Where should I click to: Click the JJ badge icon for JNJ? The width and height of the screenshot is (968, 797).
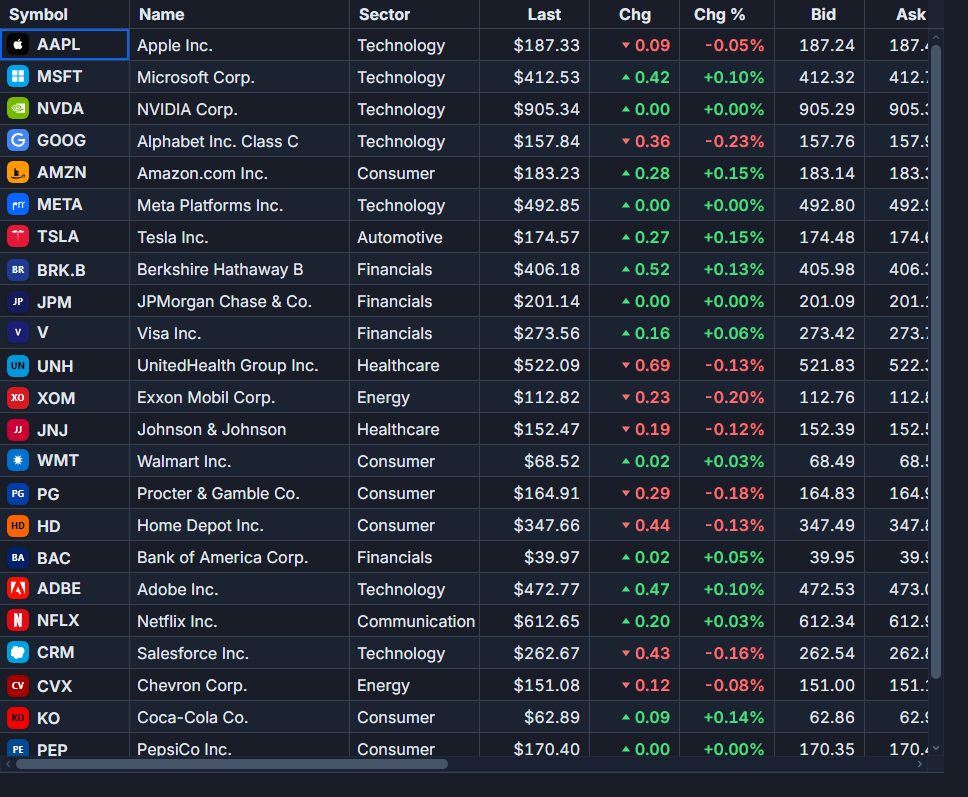[18, 430]
